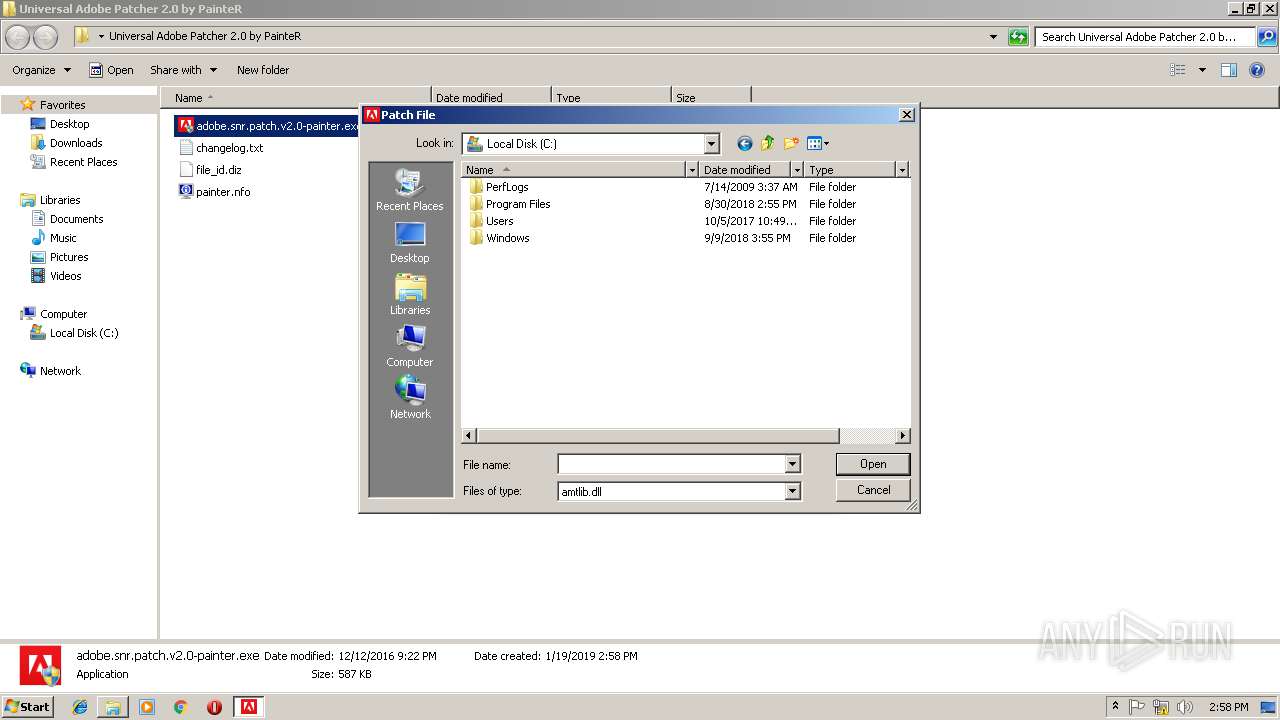Select the Windows folder
The width and height of the screenshot is (1280, 720).
coord(499,238)
